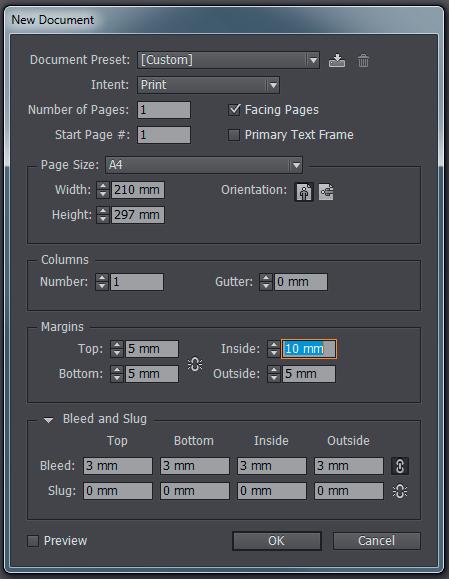Click the Delete Preset trash icon
The width and height of the screenshot is (449, 579).
point(363,60)
